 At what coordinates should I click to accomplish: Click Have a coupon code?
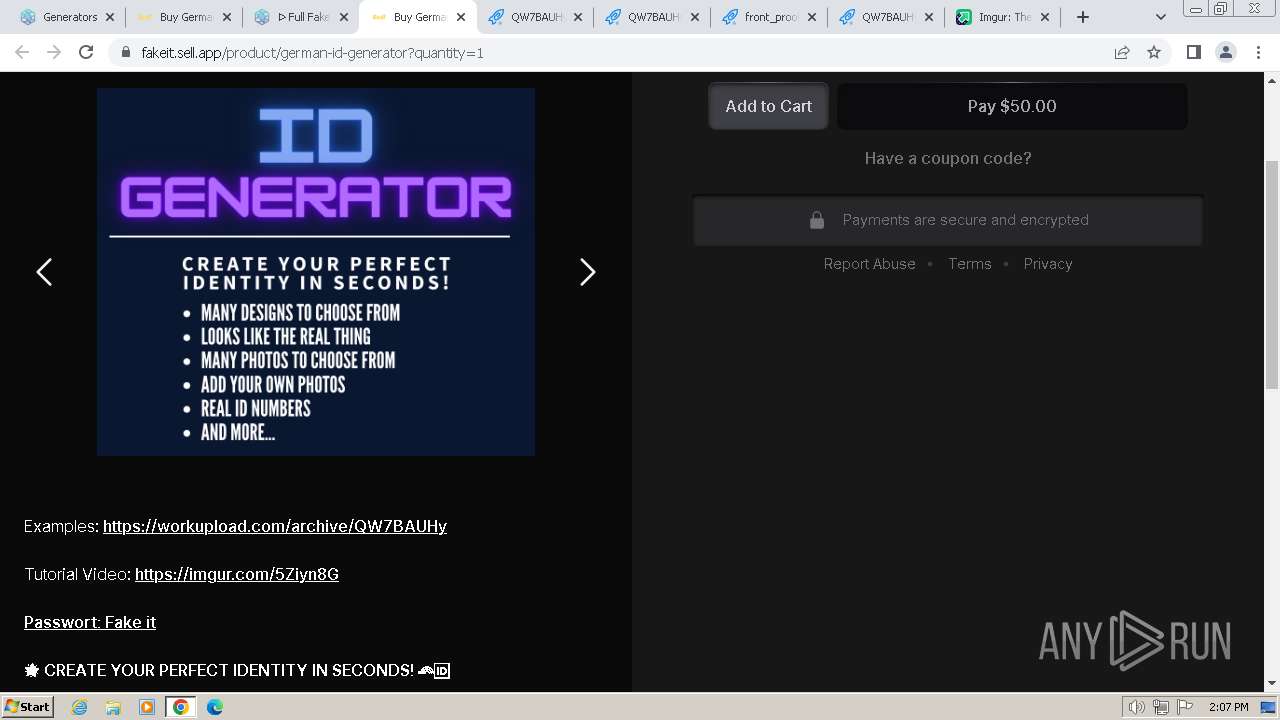tap(948, 158)
